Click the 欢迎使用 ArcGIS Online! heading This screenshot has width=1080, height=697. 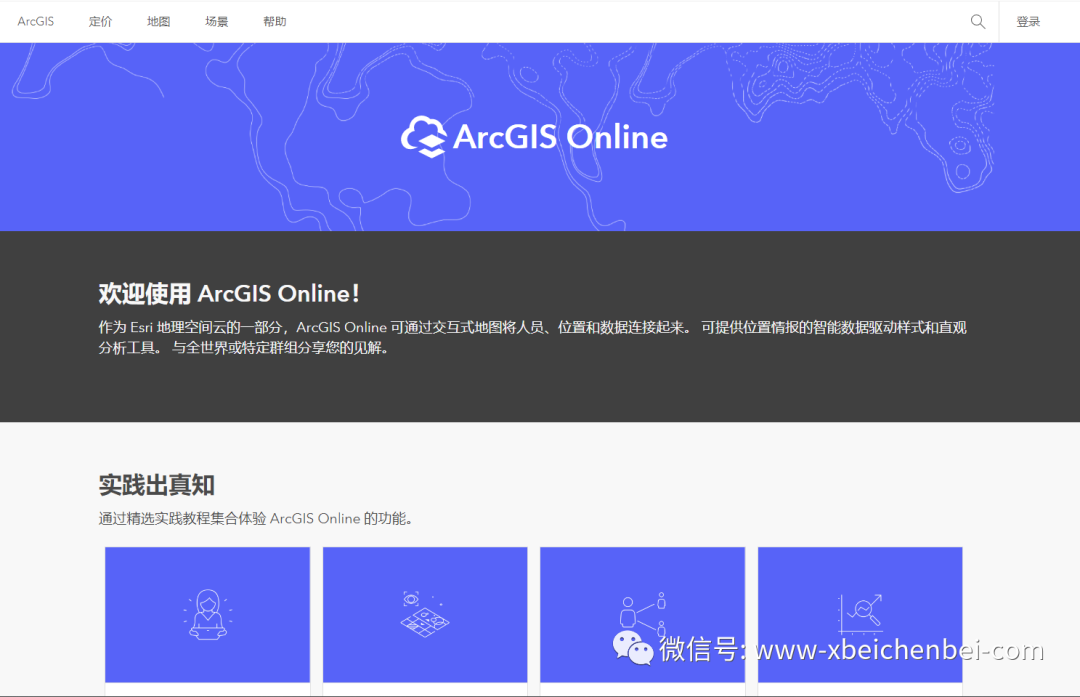click(229, 293)
